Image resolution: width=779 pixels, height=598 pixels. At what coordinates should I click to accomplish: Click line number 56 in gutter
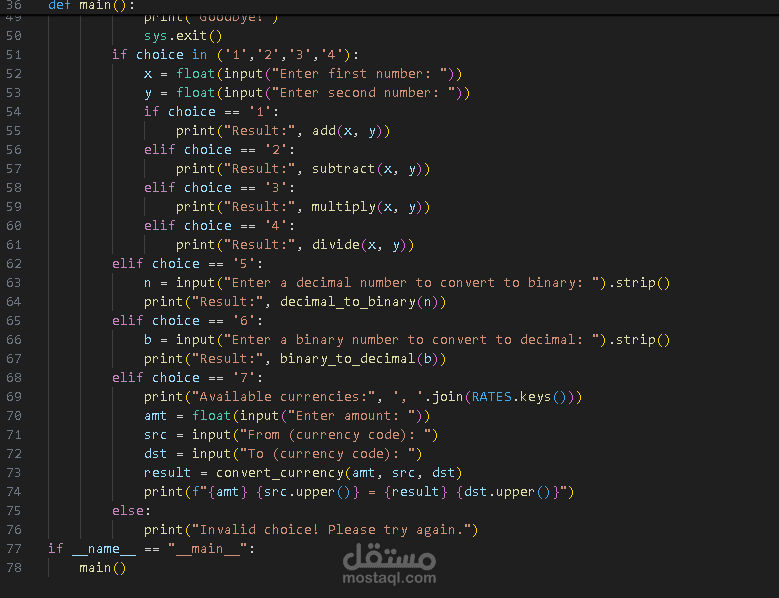14,150
